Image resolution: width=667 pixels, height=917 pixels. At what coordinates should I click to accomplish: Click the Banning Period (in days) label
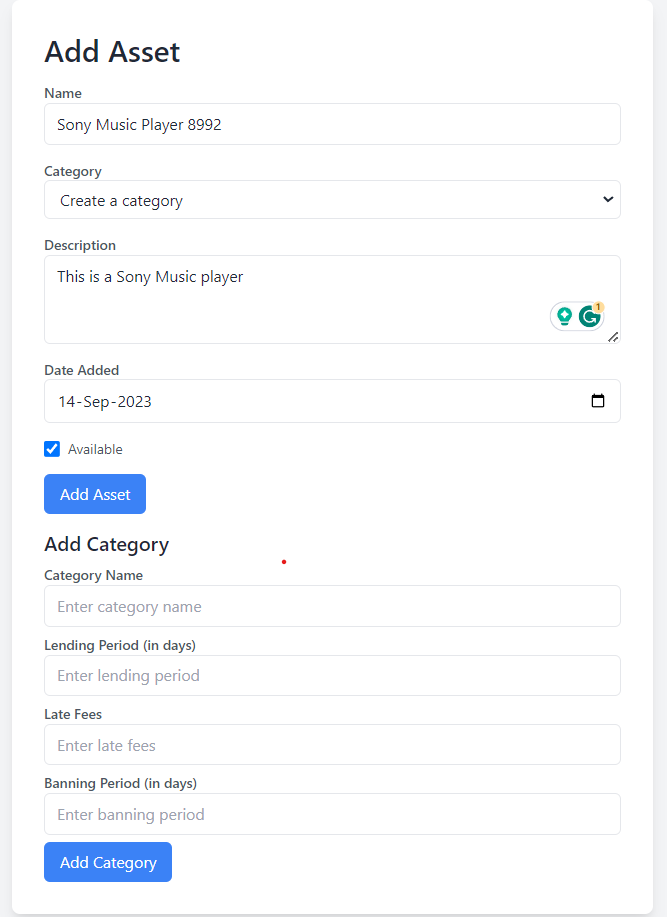[120, 783]
